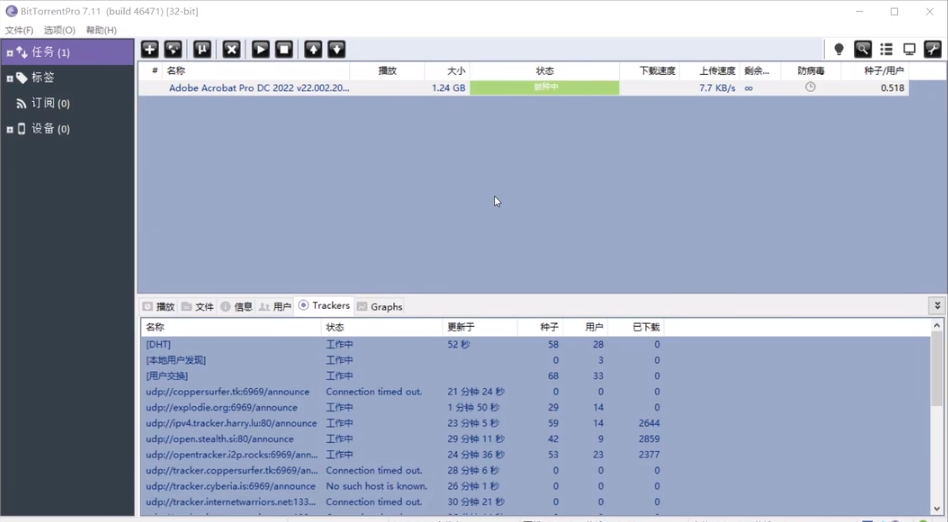Select udp://ipv4.tracker.harry.lu:80/announce tracker
This screenshot has width=948, height=522.
tap(535, 423)
